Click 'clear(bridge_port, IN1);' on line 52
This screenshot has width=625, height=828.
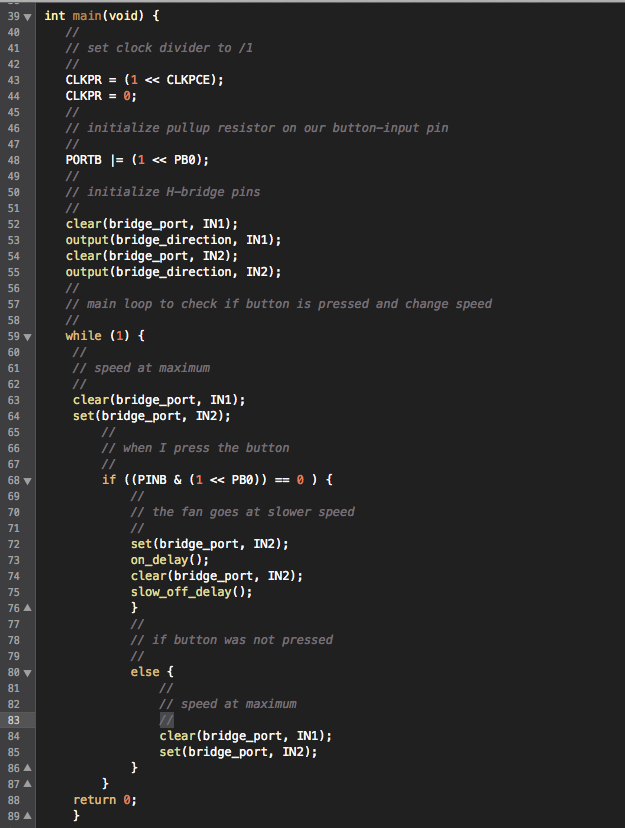pos(151,224)
